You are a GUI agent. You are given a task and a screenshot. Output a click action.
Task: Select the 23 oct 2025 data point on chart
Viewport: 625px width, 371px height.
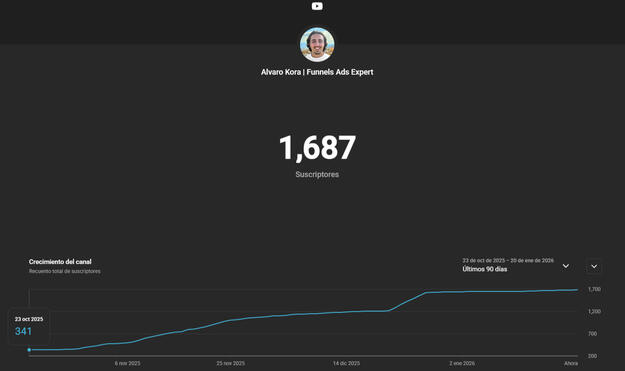[29, 350]
